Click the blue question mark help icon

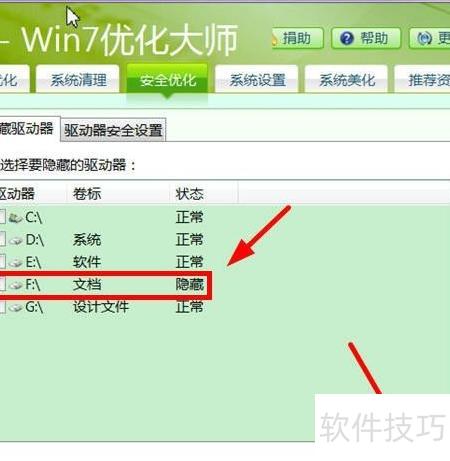tap(347, 38)
